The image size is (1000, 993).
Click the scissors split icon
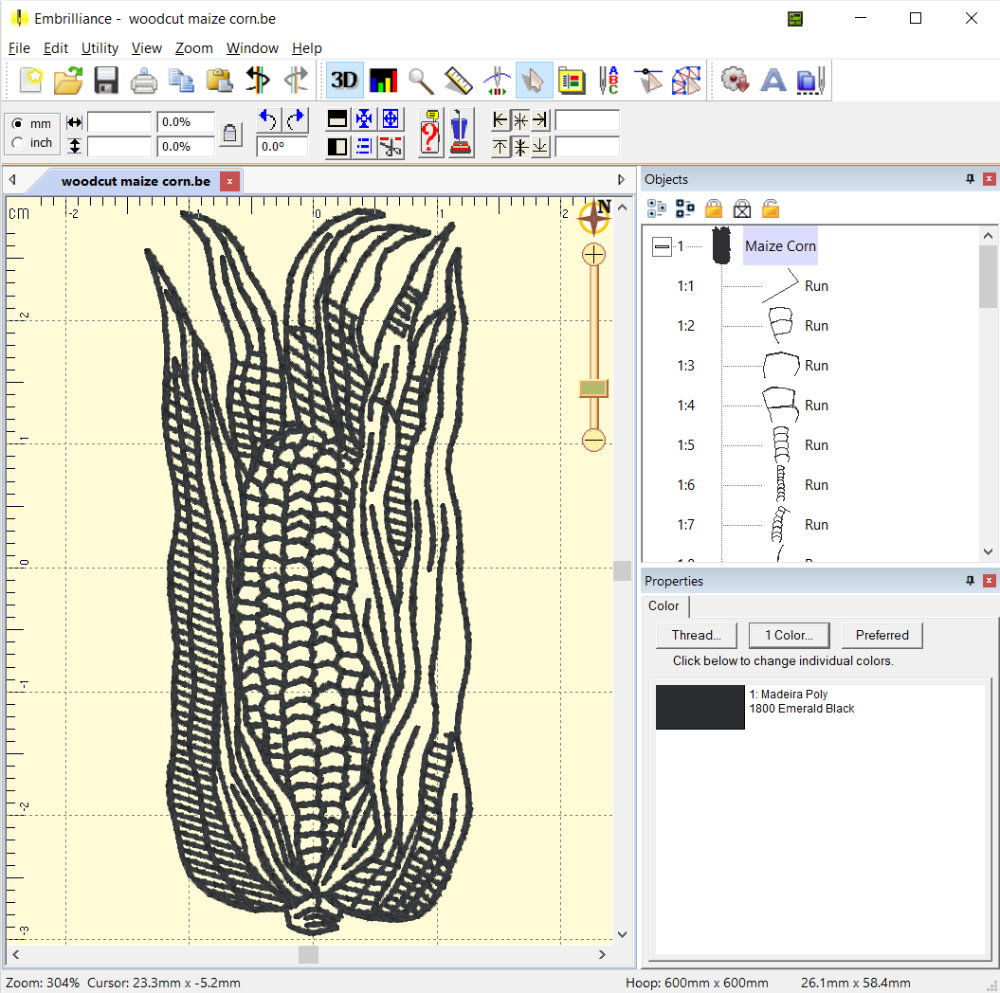tap(391, 146)
